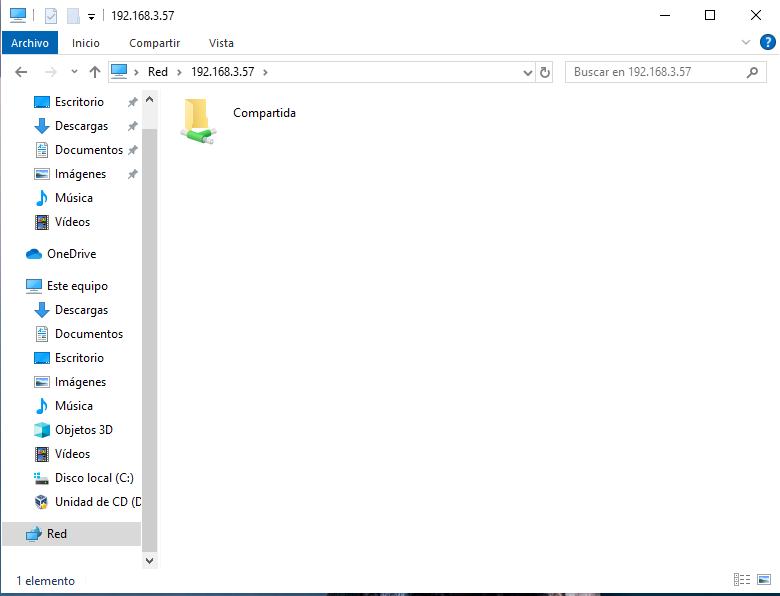Switch to details view icon in status bar
The height and width of the screenshot is (596, 780).
click(742, 579)
